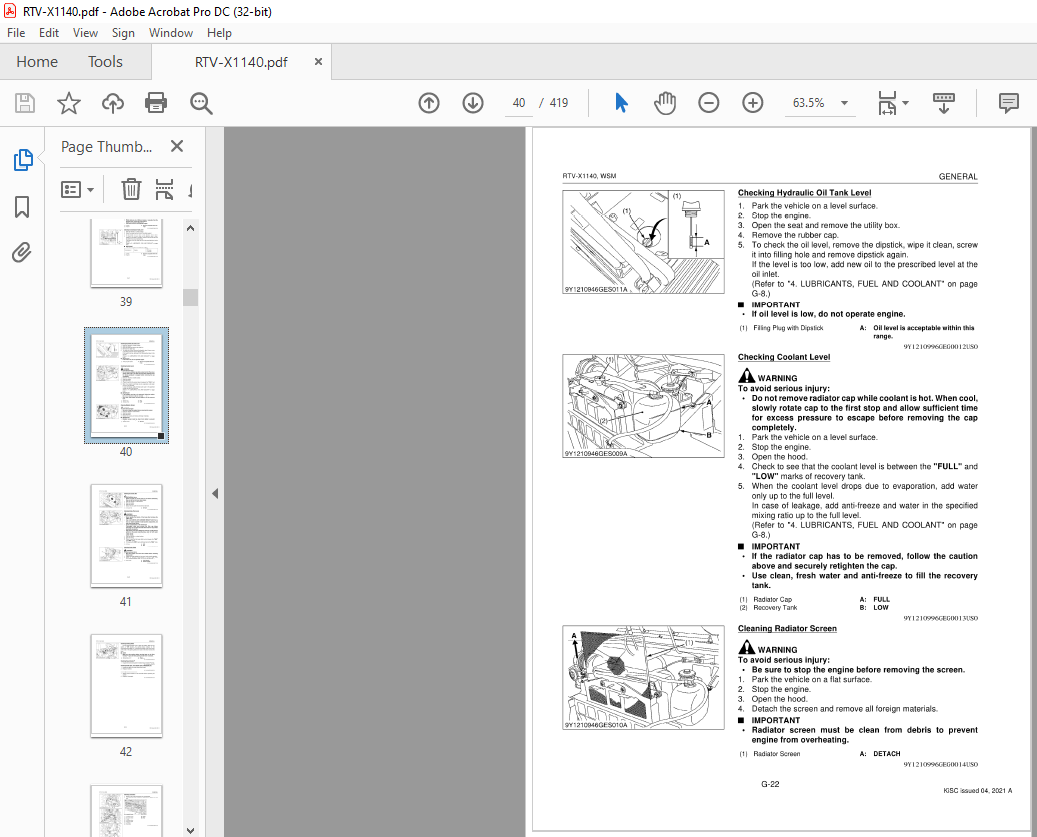Viewport: 1037px width, 837px height.
Task: Open the Find text magnifier tool
Action: point(200,103)
